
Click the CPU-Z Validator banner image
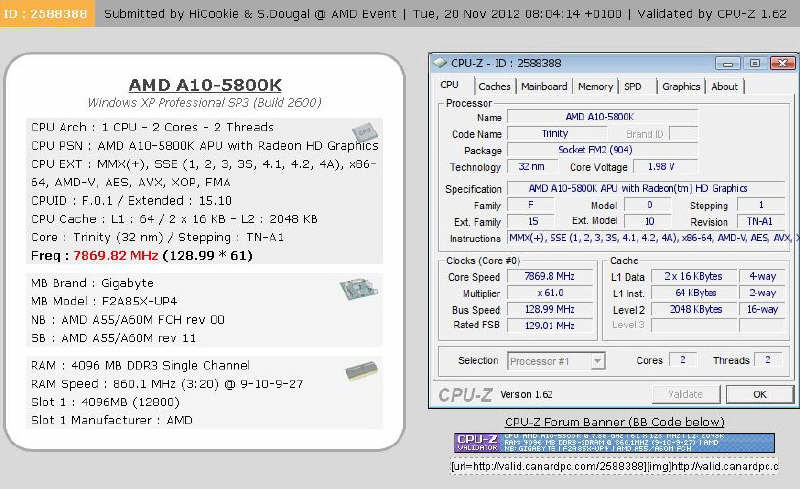coord(614,443)
